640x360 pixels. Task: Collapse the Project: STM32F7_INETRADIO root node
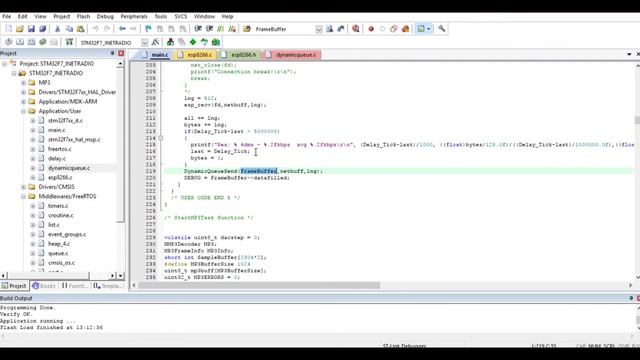tap(4, 64)
